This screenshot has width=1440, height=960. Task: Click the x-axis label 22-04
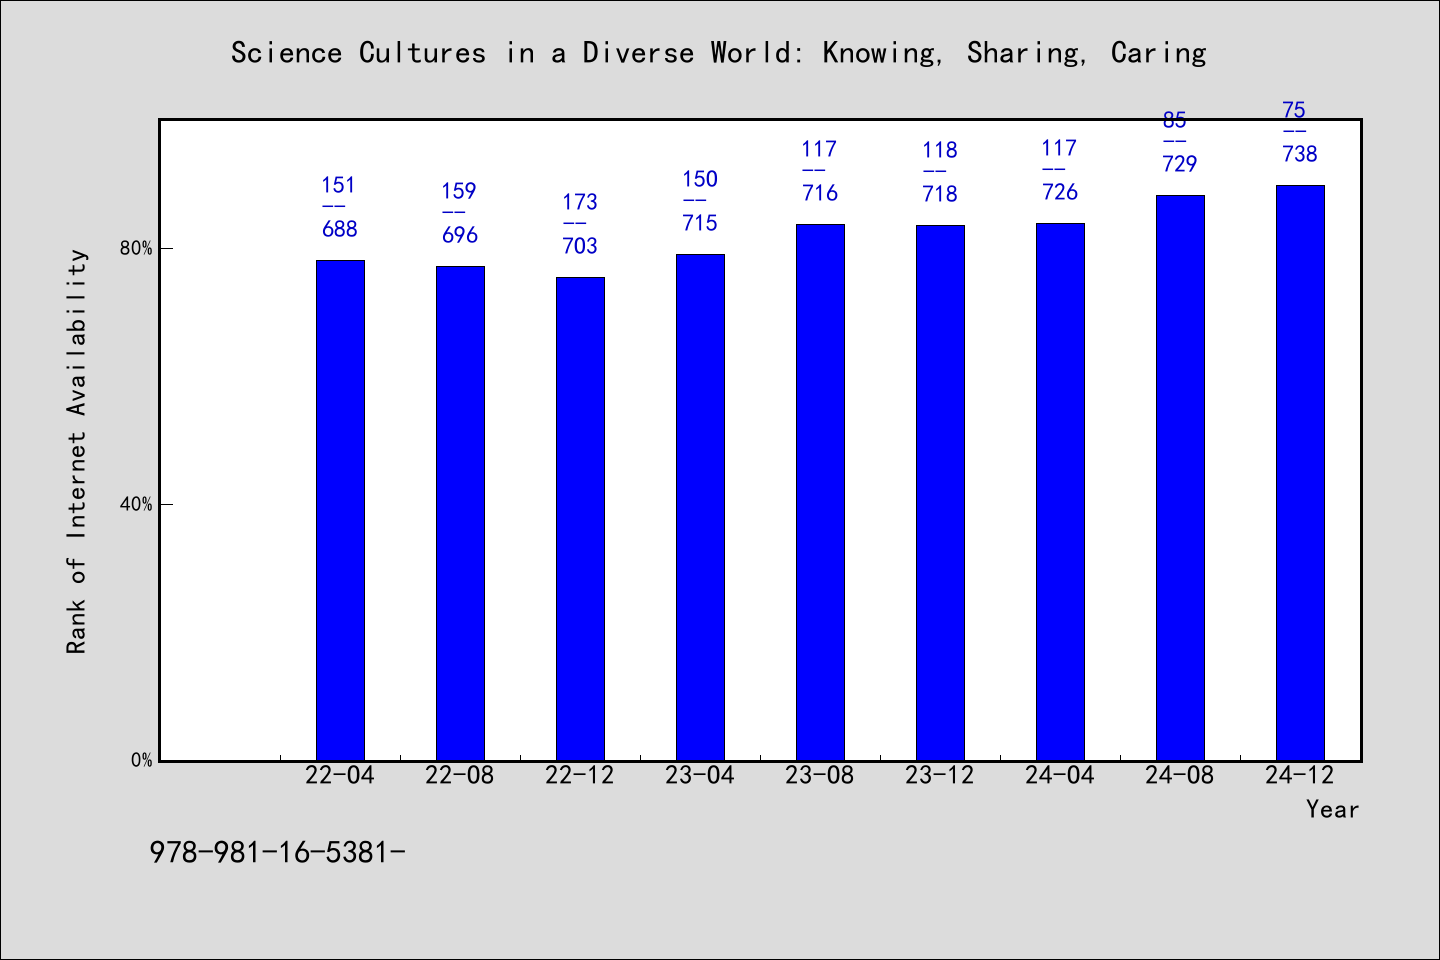click(340, 775)
